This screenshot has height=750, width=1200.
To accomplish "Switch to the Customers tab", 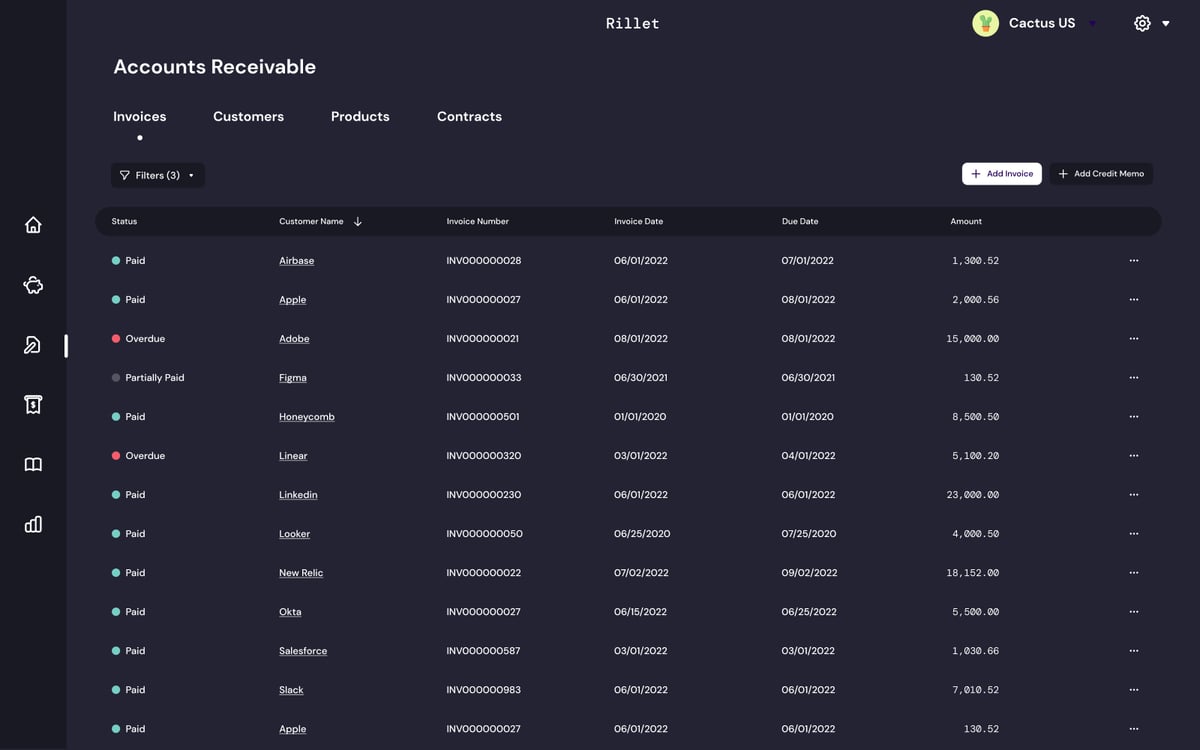I will click(x=248, y=116).
